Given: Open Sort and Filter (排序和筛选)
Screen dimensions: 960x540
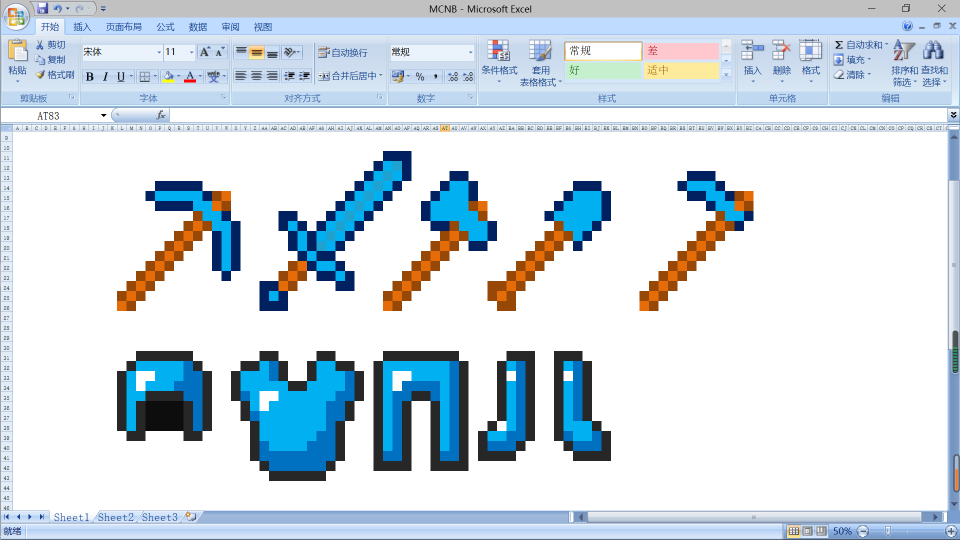Looking at the screenshot, I should coord(904,62).
